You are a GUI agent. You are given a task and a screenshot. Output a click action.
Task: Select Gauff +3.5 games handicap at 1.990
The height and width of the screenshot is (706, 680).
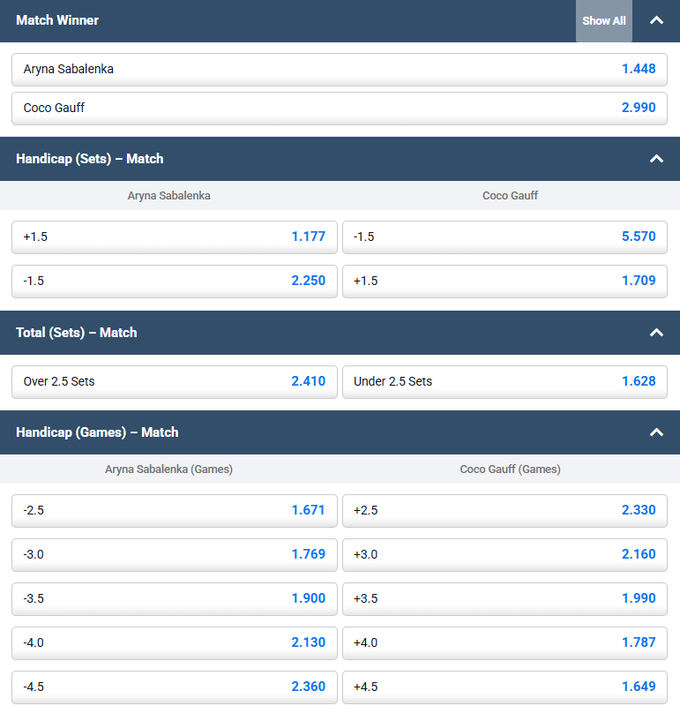coord(504,598)
